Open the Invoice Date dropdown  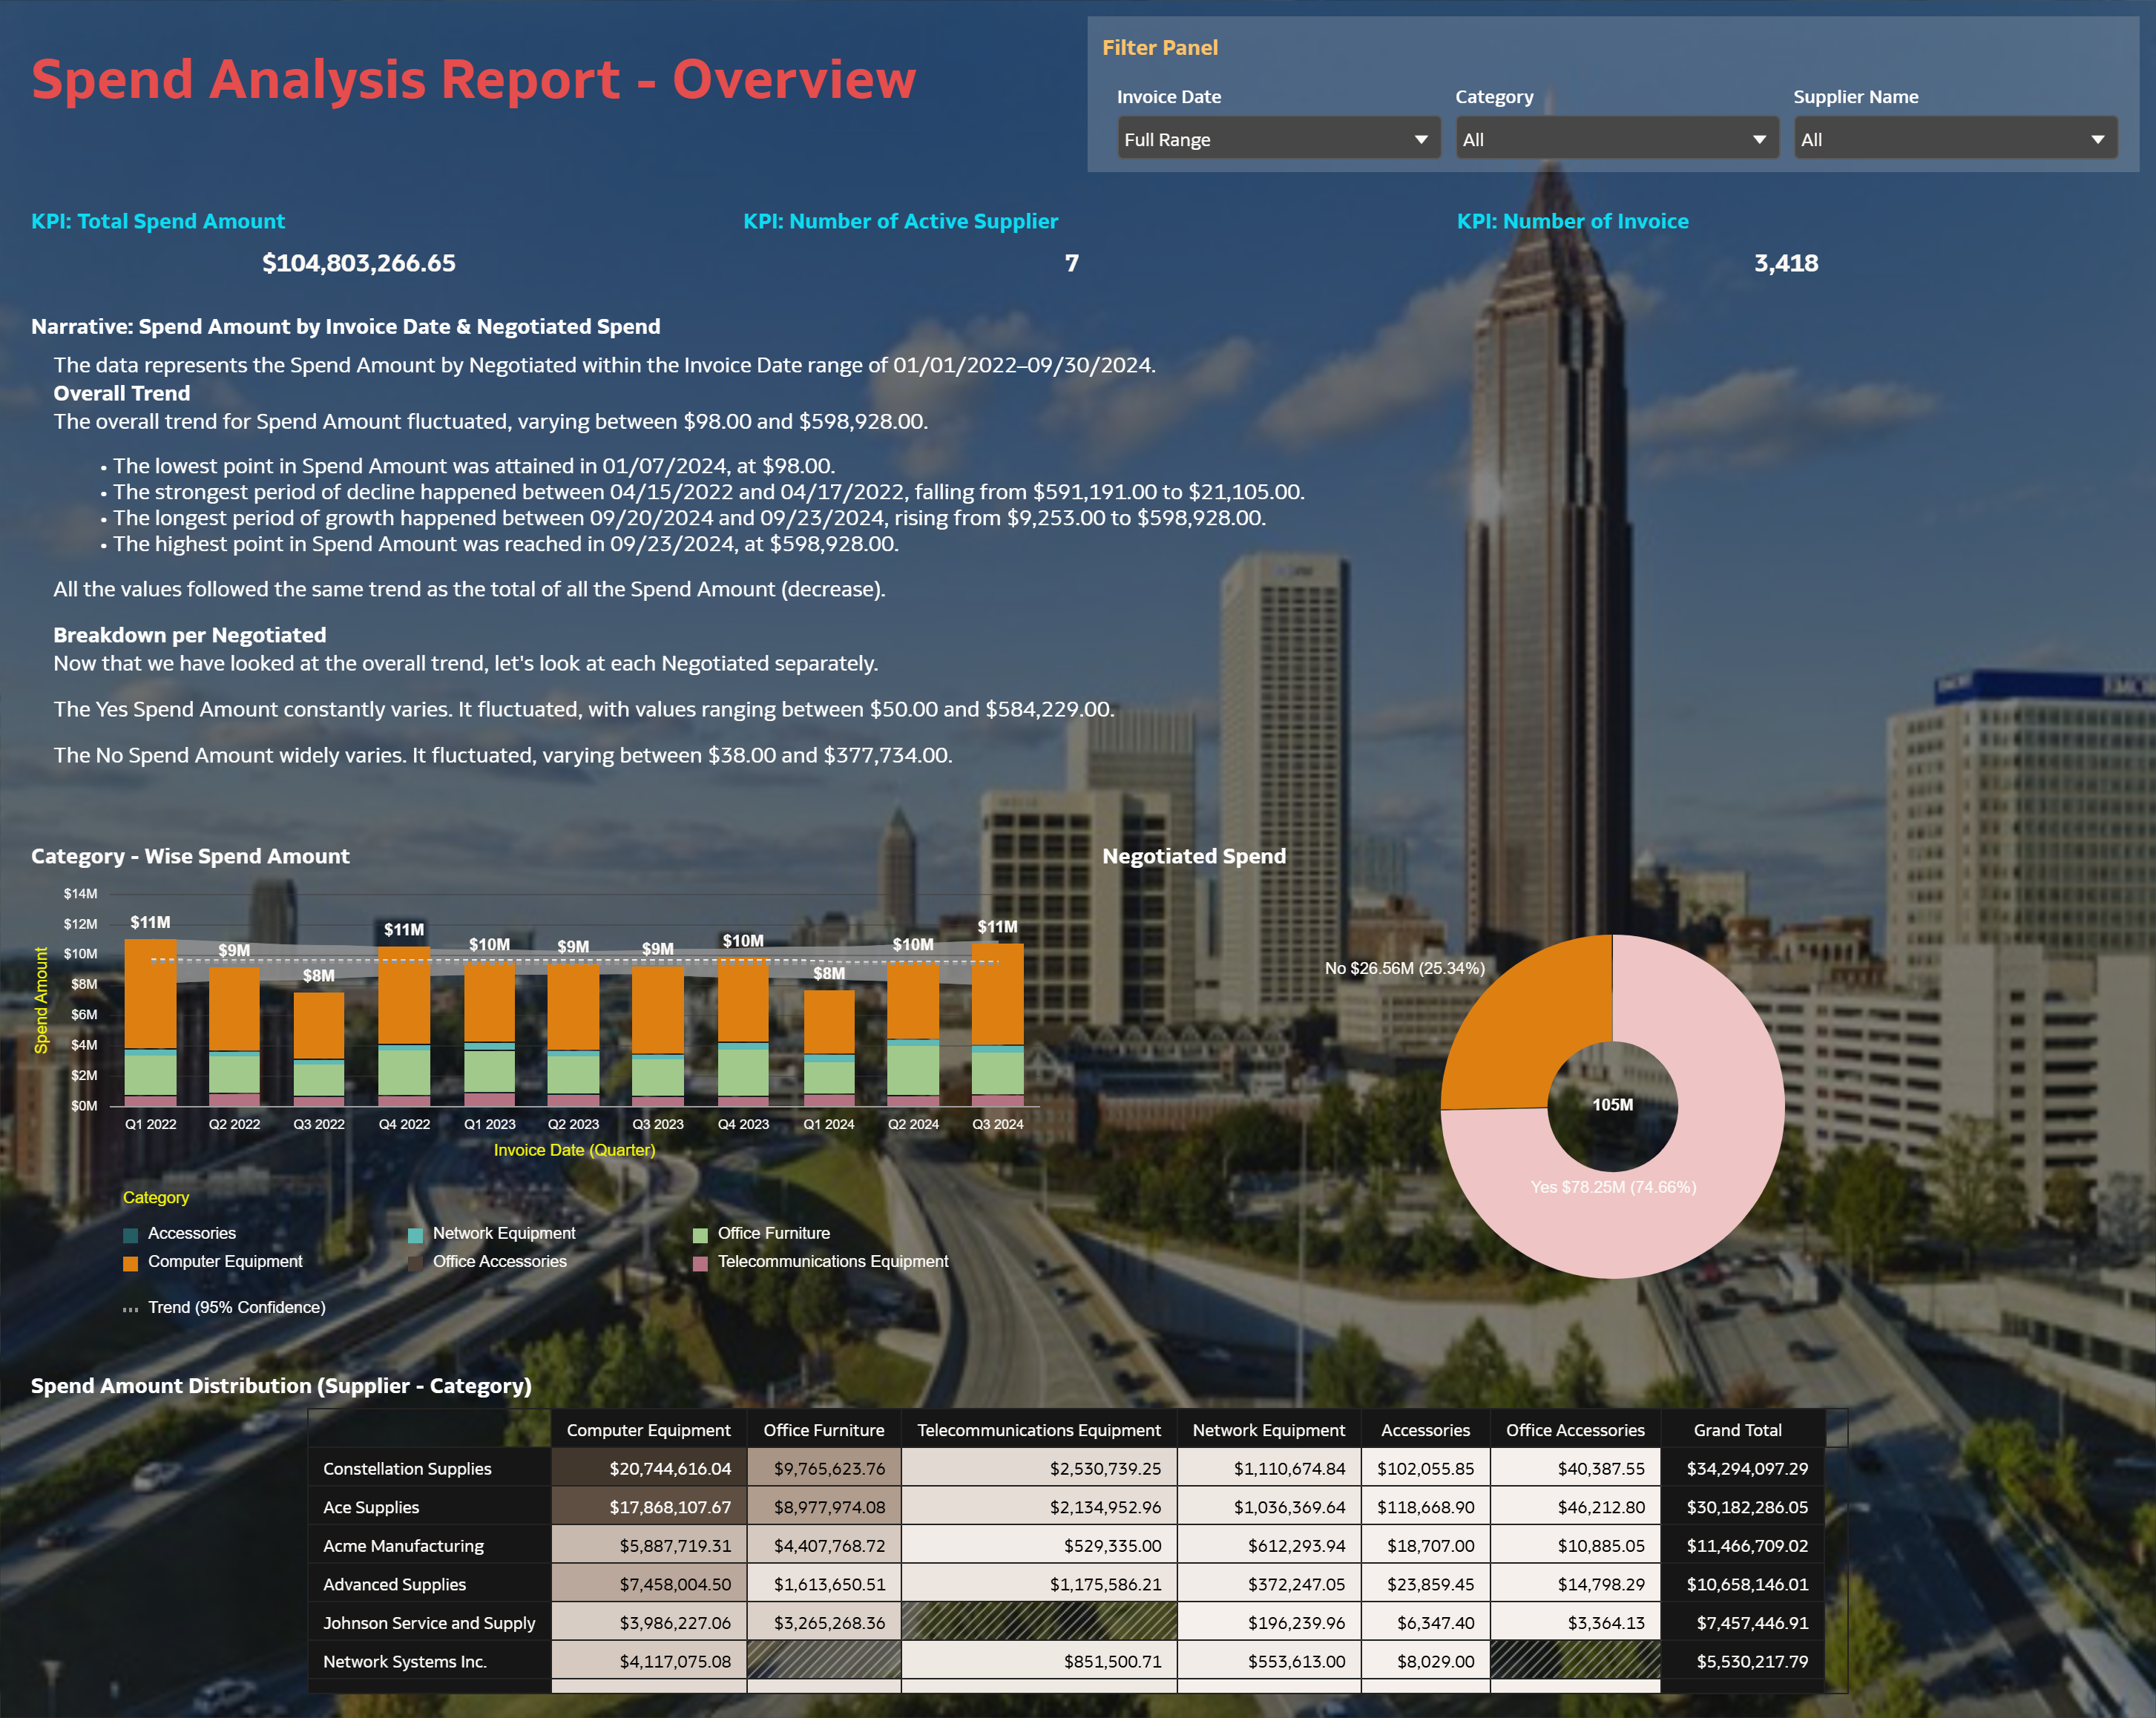(1278, 139)
